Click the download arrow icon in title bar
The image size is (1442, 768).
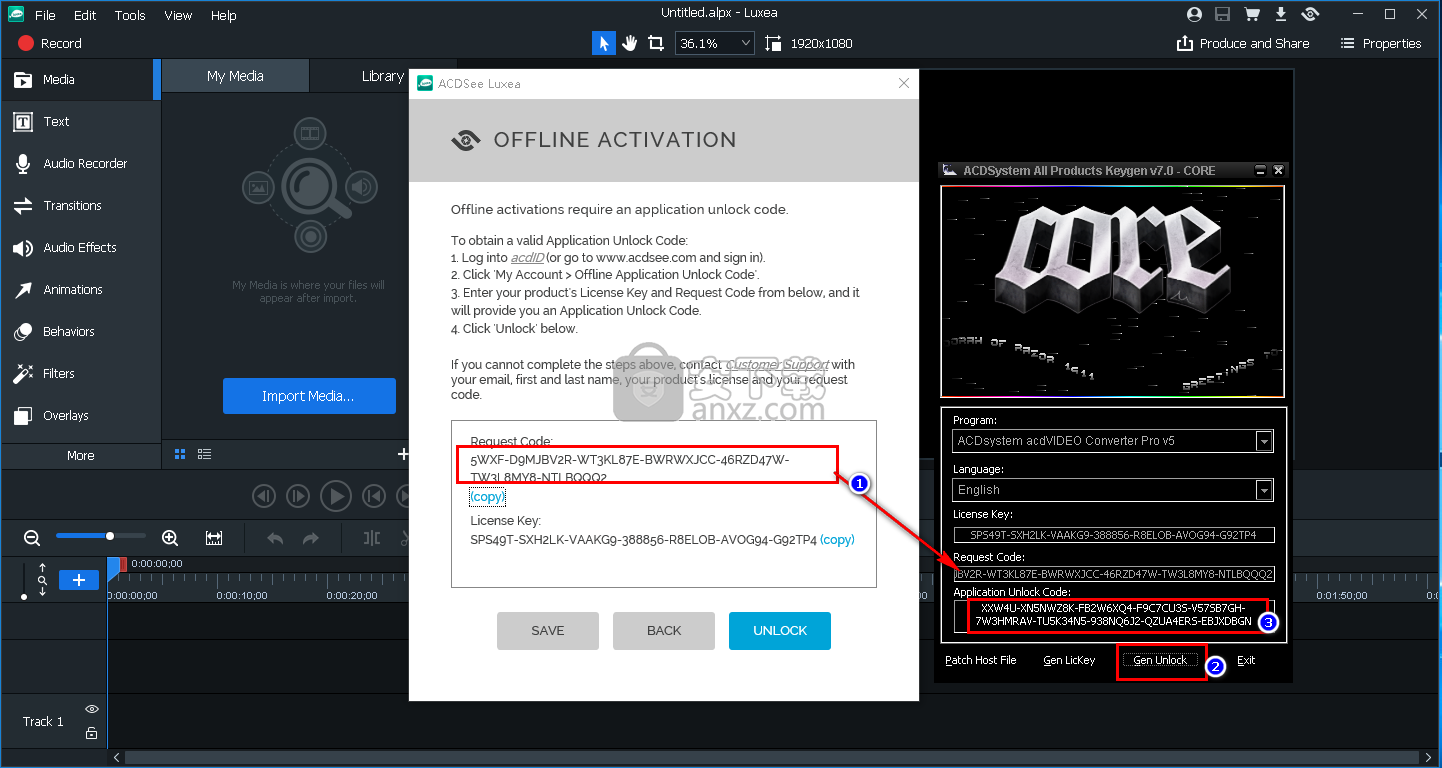click(x=1281, y=14)
